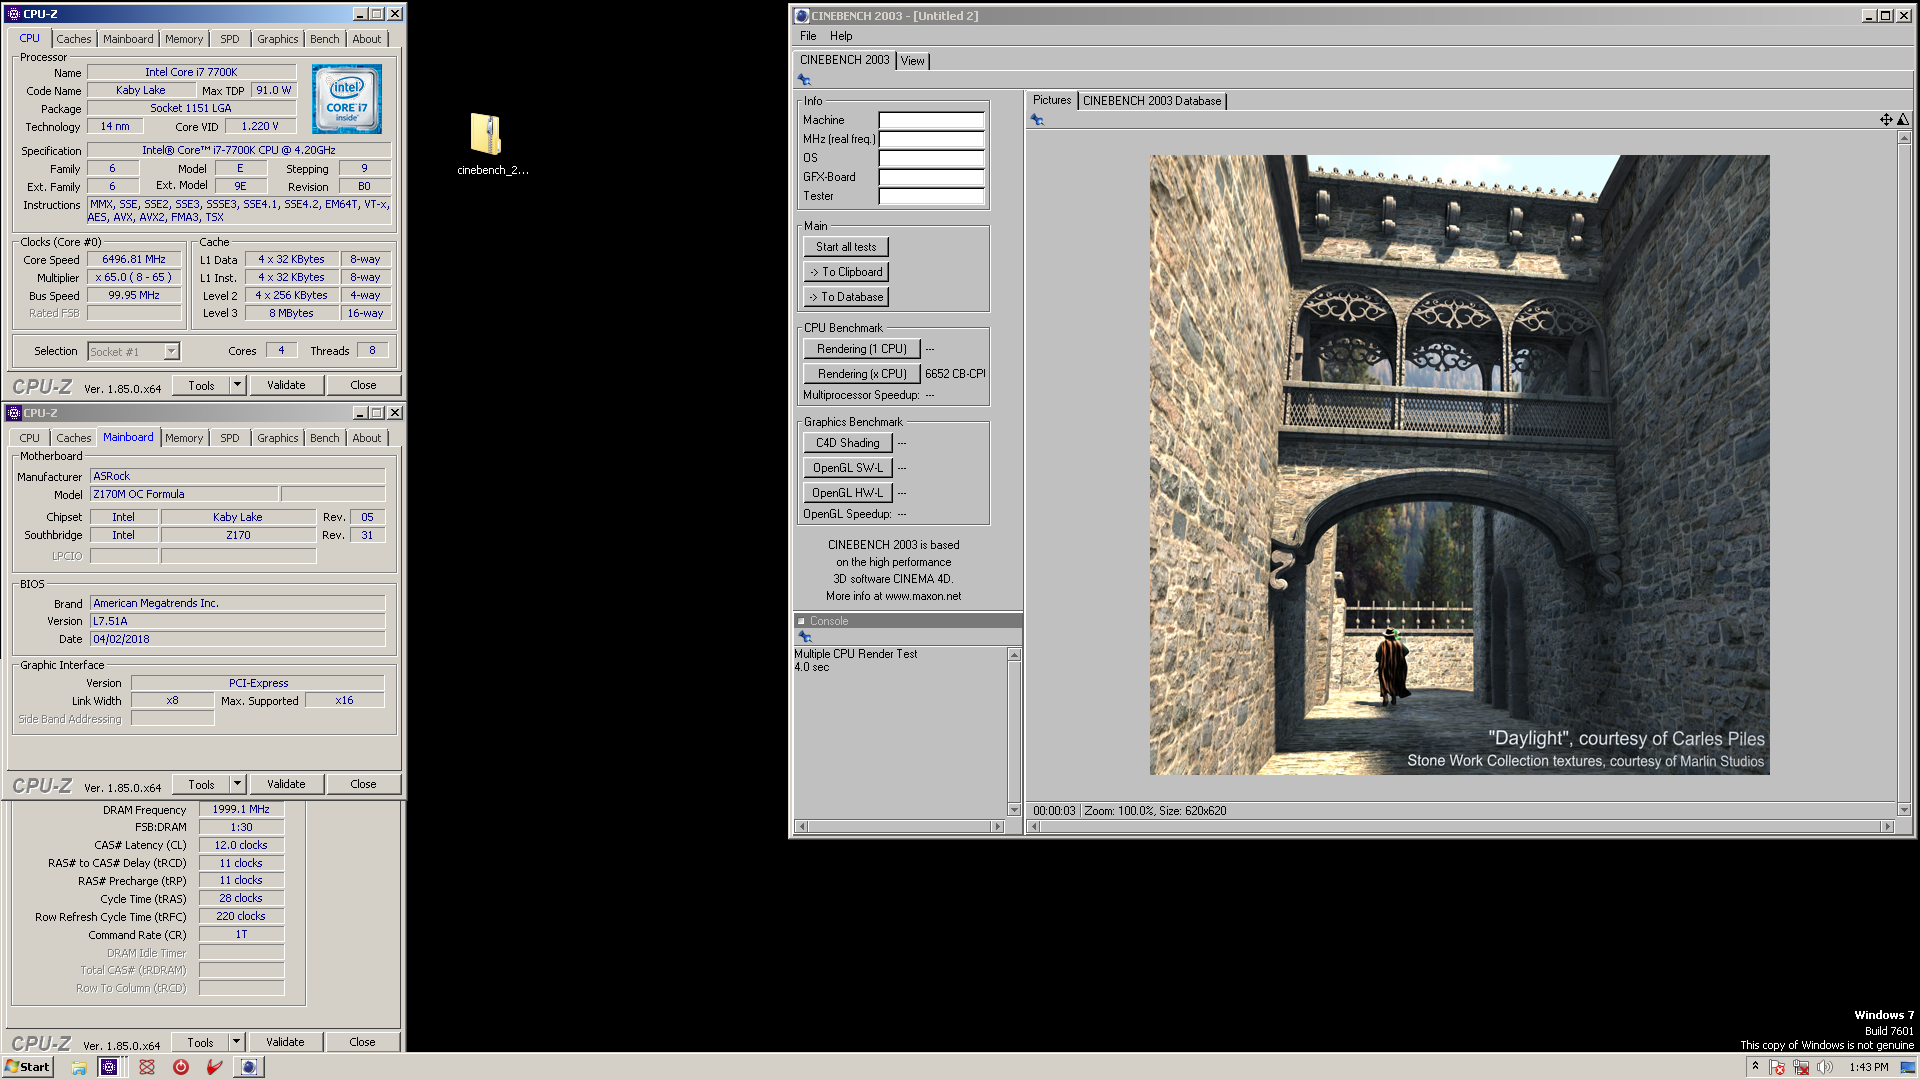Viewport: 1920px width, 1080px height.
Task: Click the To Clipboard button
Action: 846,272
